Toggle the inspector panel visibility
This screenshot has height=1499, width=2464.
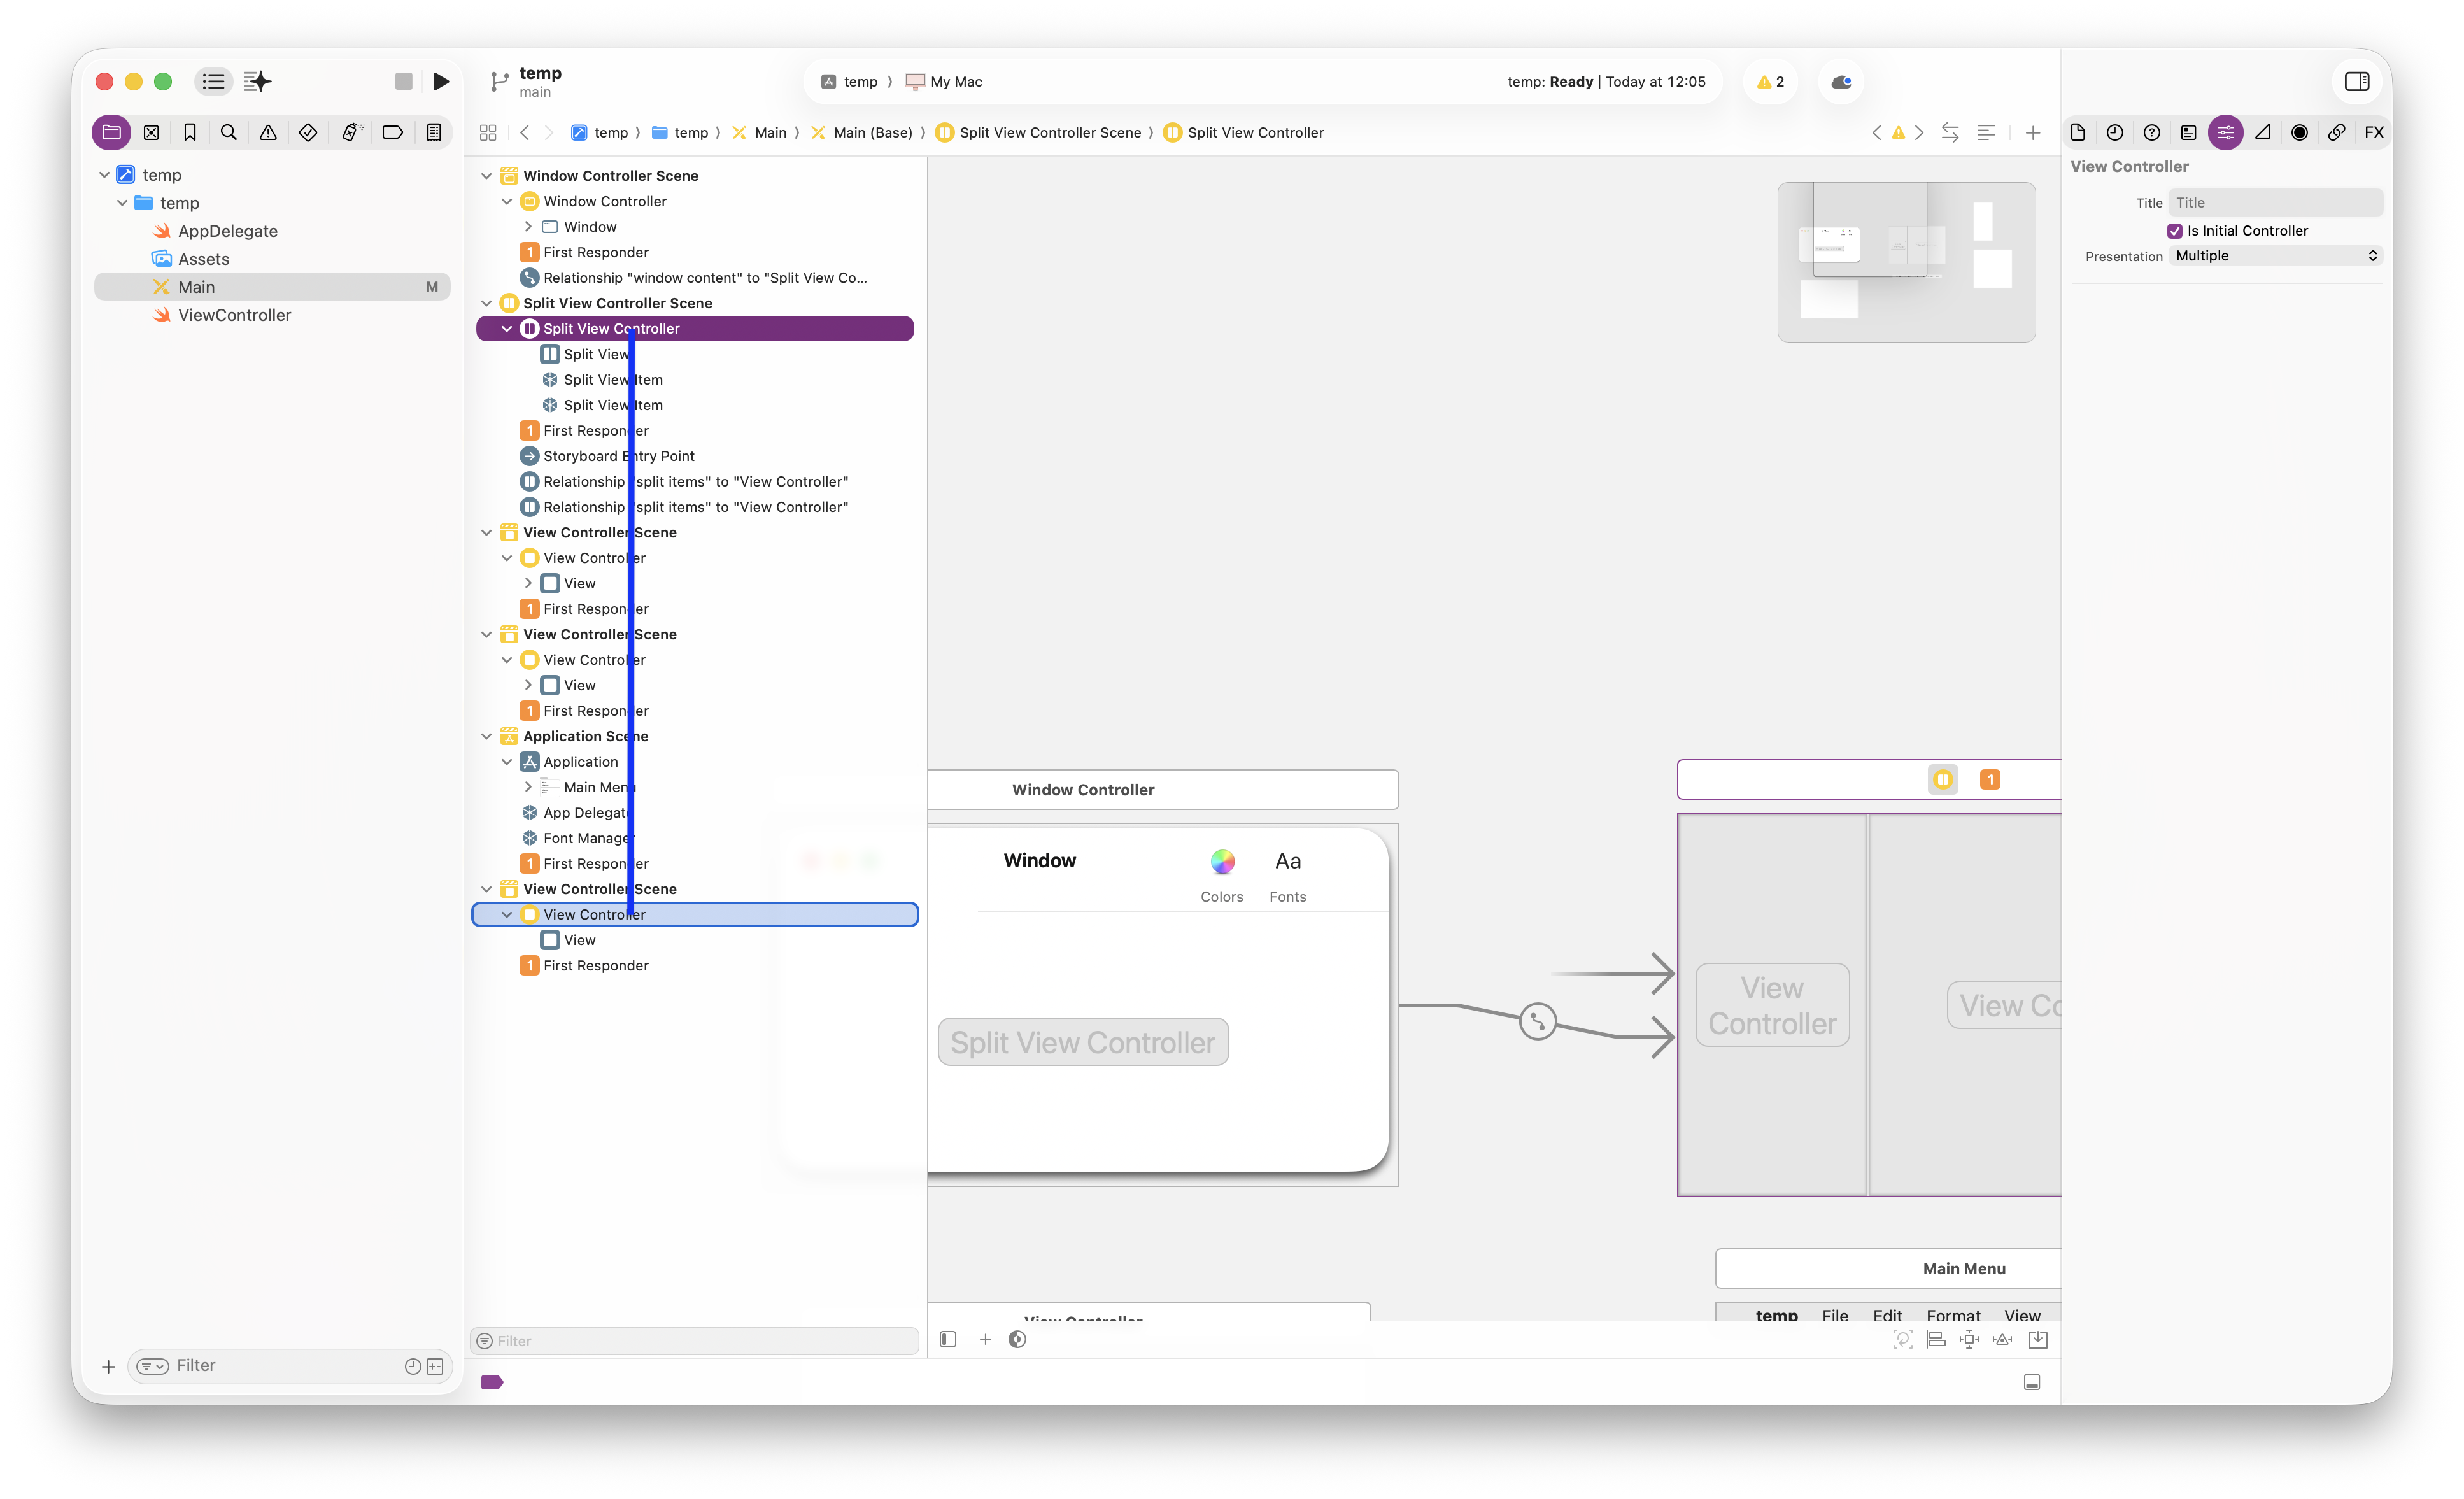click(x=2356, y=81)
